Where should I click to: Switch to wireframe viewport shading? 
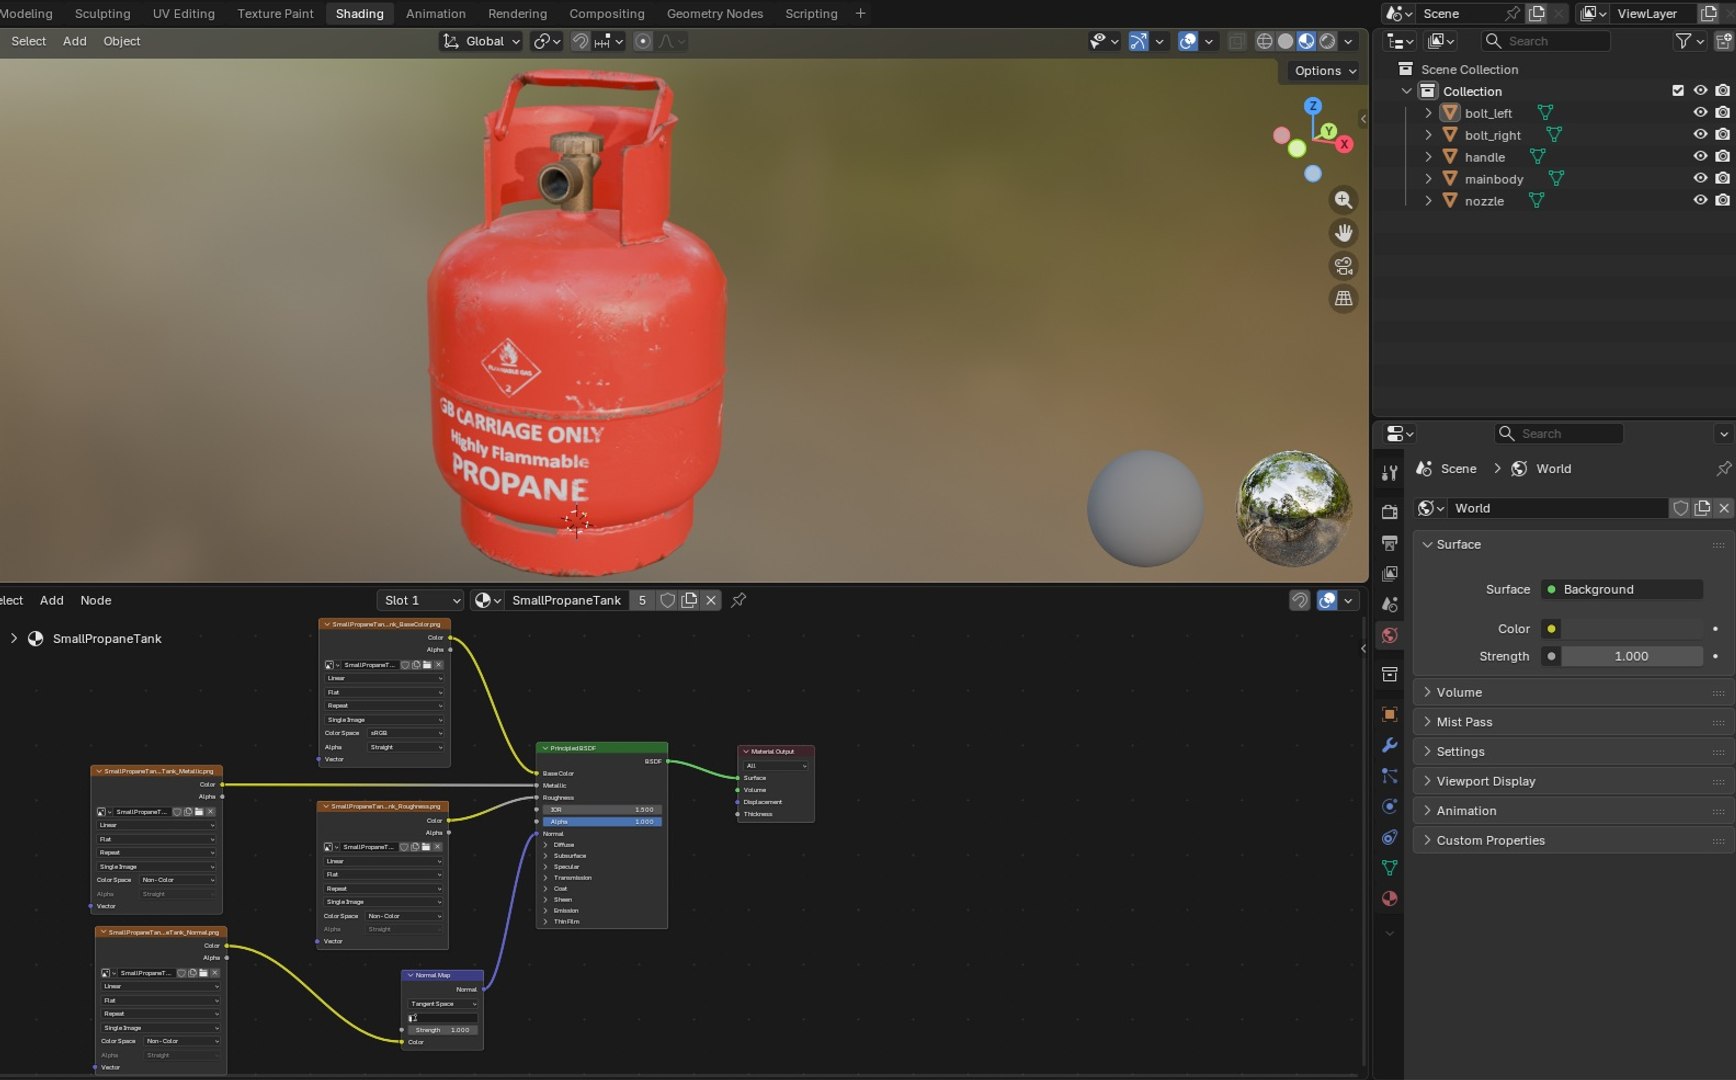[x=1264, y=41]
